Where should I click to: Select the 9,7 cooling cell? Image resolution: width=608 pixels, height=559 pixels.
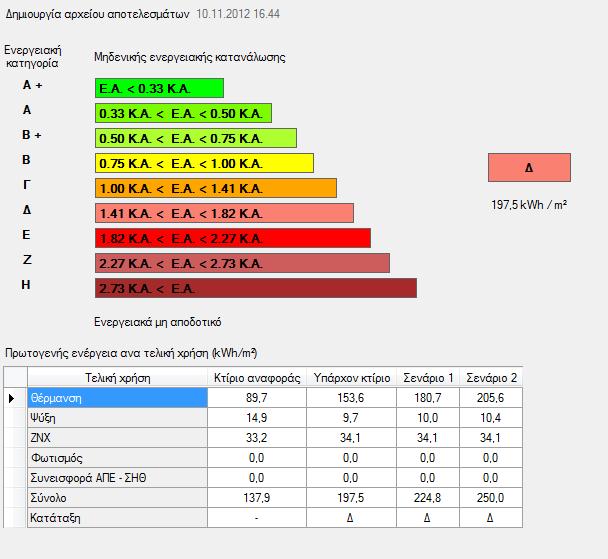click(352, 418)
